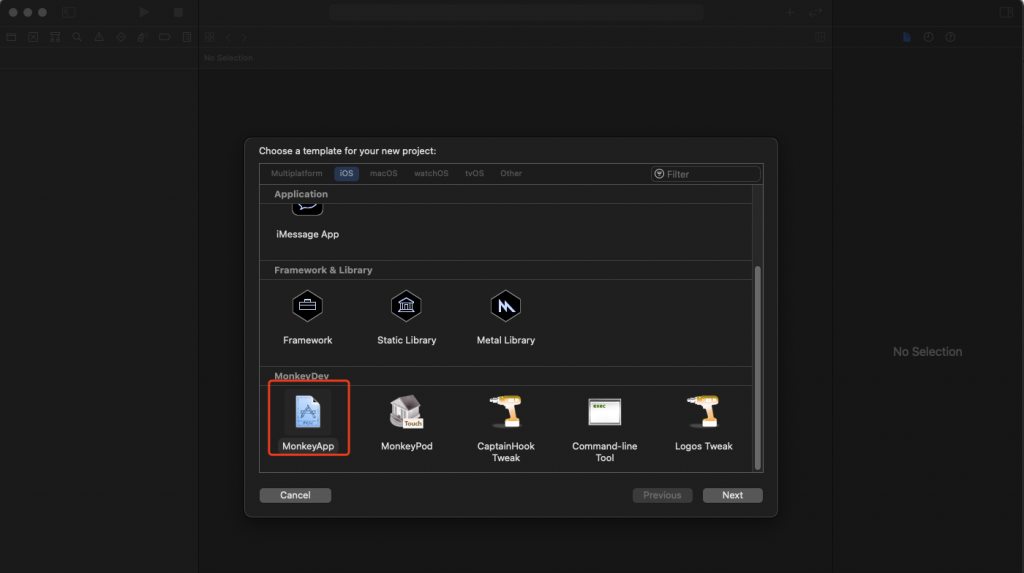Screen dimensions: 1024x573
Task: Open the History inspector clock icon
Action: [929, 37]
